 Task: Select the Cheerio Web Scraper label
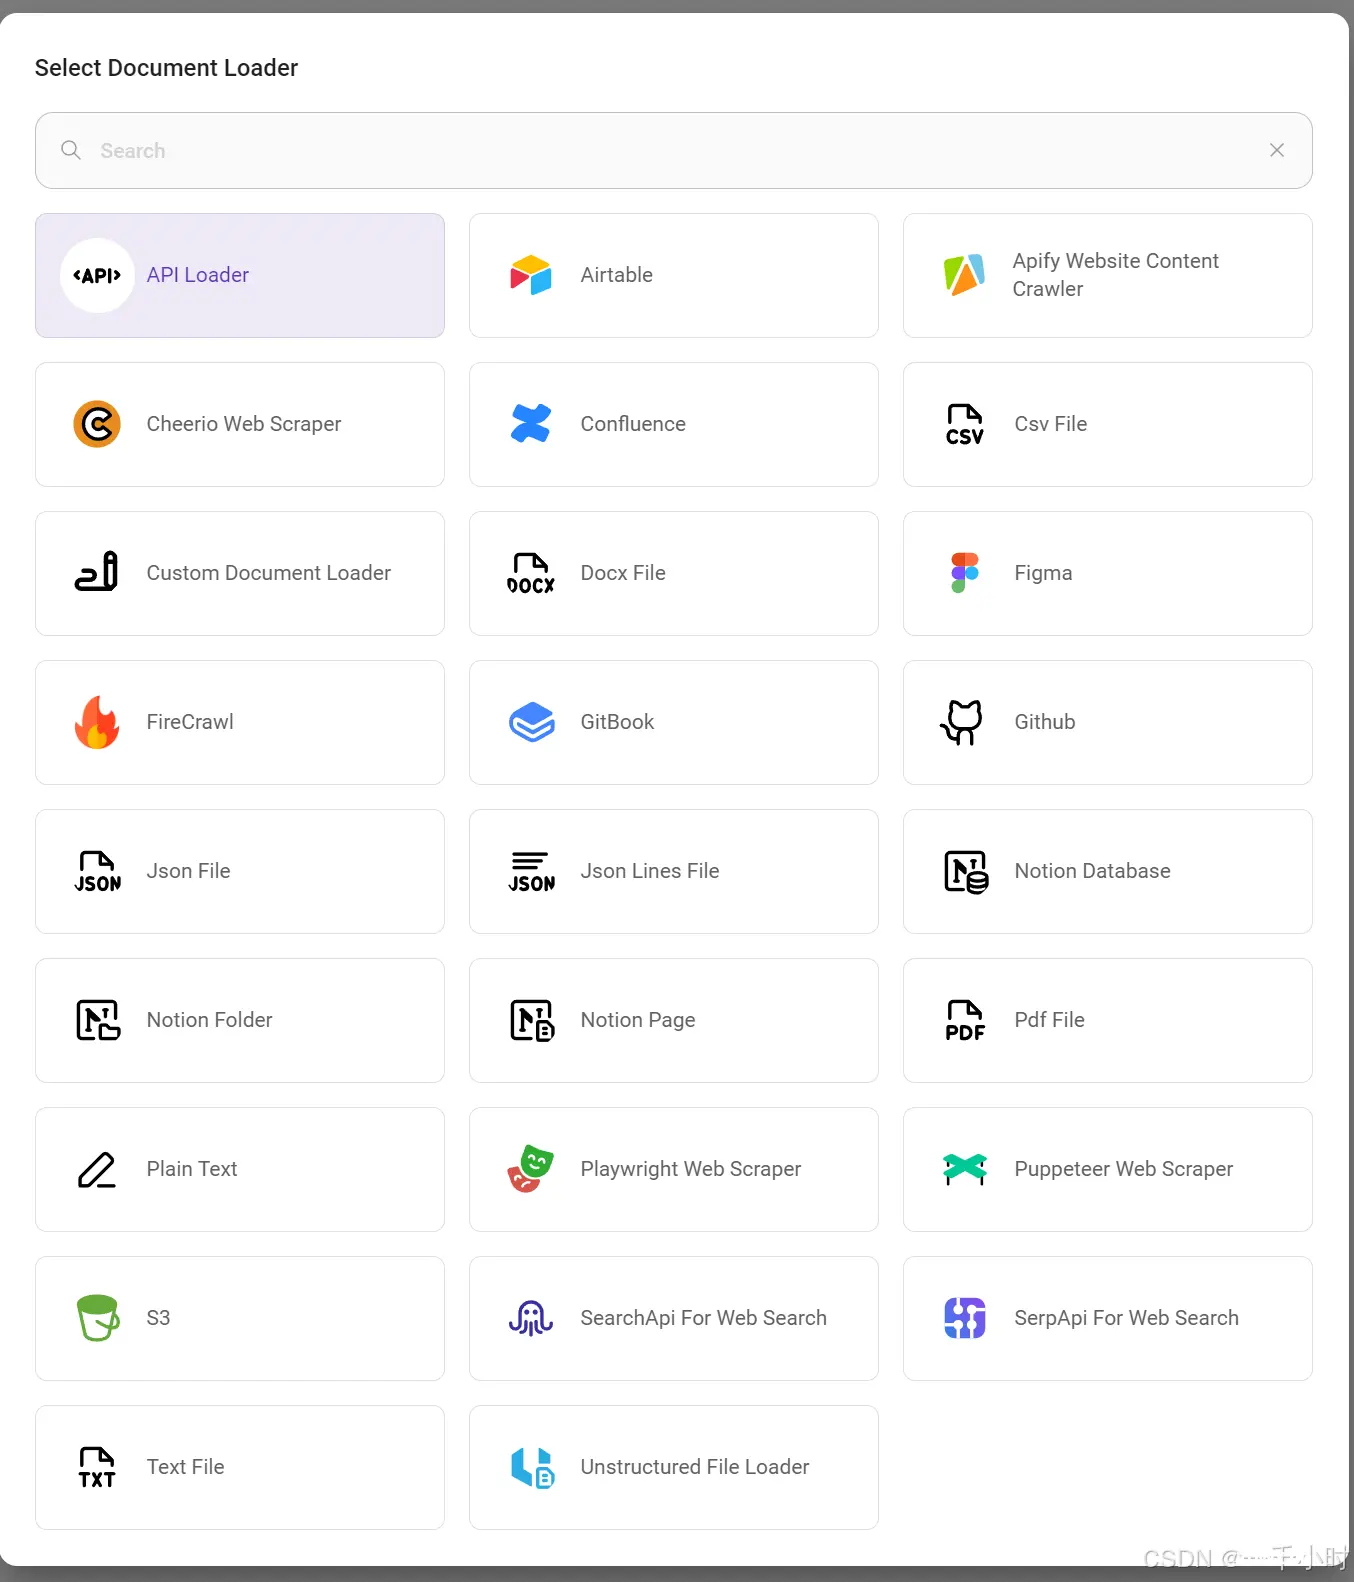click(x=244, y=424)
